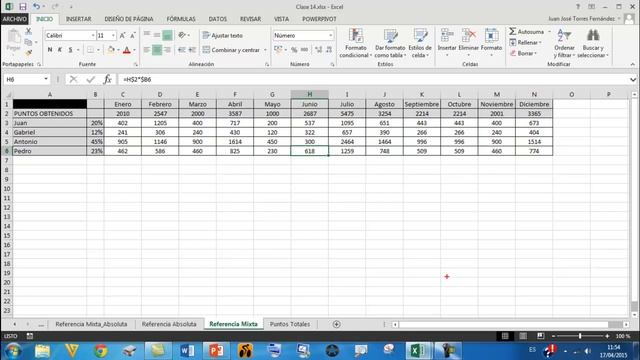The width and height of the screenshot is (640, 360).
Task: Switch to the DATOS ribbon tab
Action: (218, 19)
